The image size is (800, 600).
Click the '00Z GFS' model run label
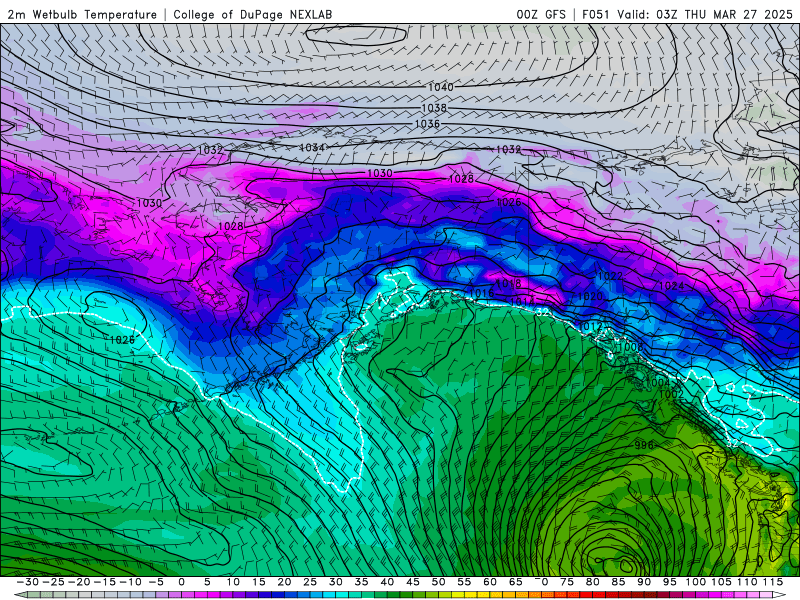[x=541, y=15]
